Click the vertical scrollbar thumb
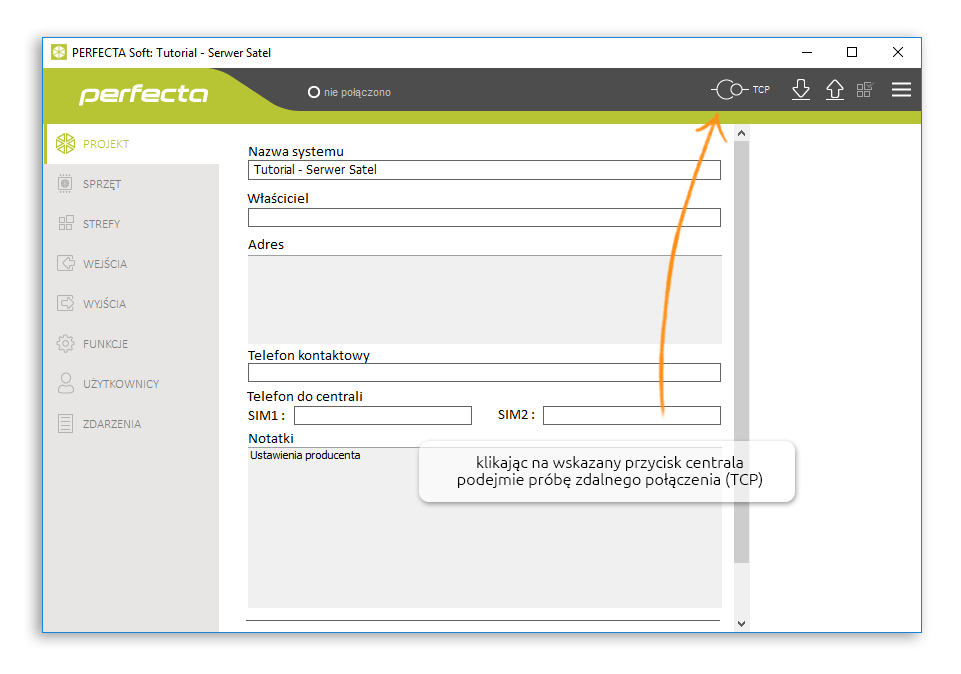The height and width of the screenshot is (674, 961). (x=742, y=352)
